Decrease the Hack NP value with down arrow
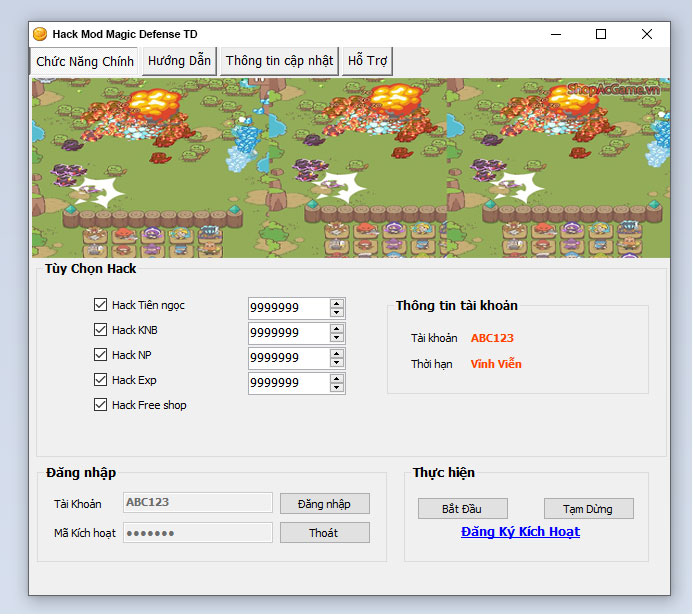 337,363
